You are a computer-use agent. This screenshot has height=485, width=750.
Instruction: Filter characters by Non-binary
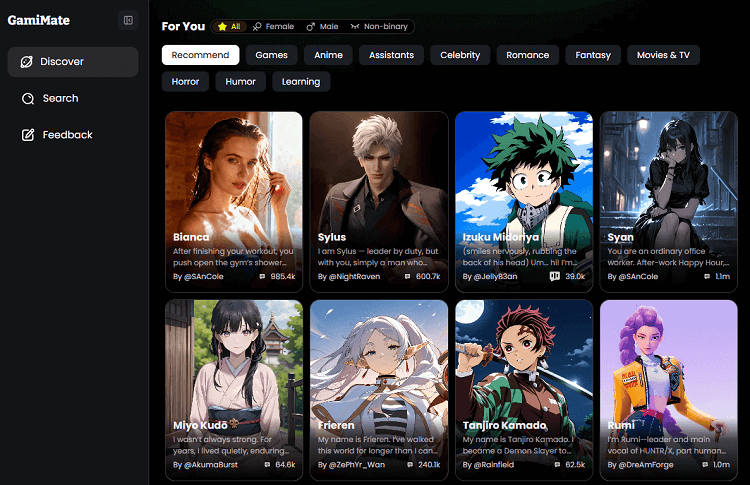pyautogui.click(x=379, y=27)
